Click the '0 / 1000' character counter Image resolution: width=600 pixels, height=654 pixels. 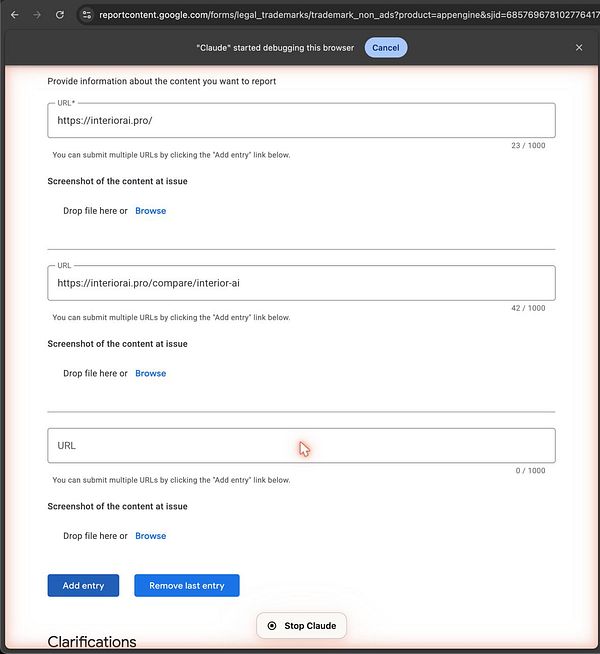coord(530,470)
